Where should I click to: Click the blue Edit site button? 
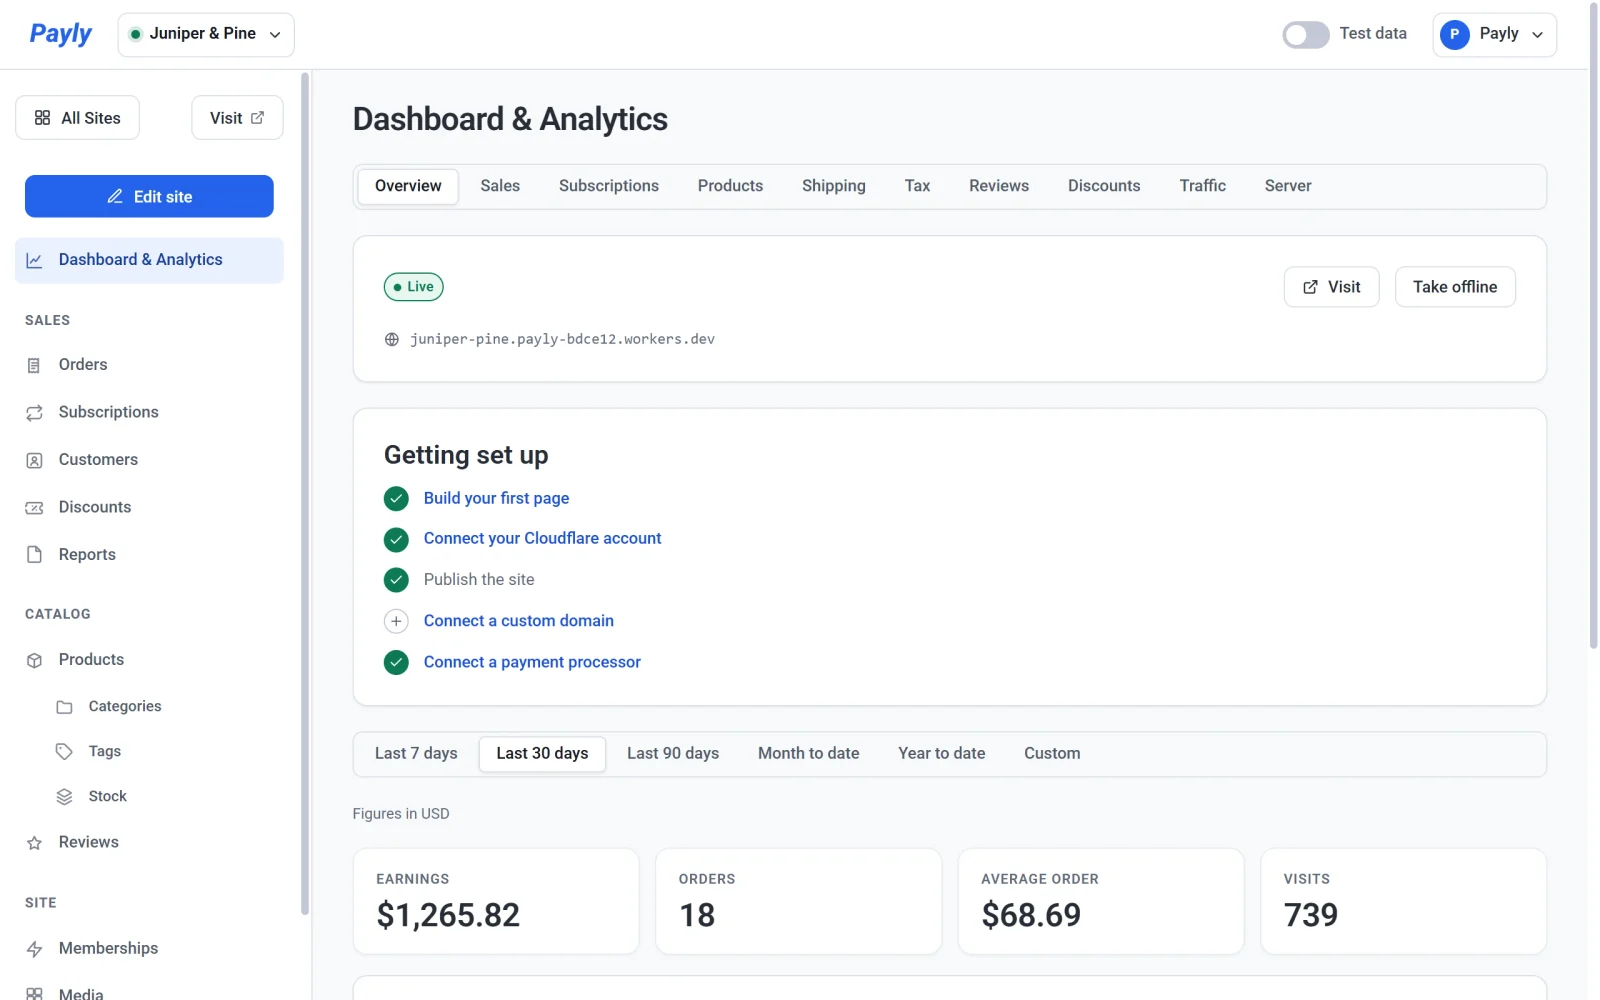point(149,196)
